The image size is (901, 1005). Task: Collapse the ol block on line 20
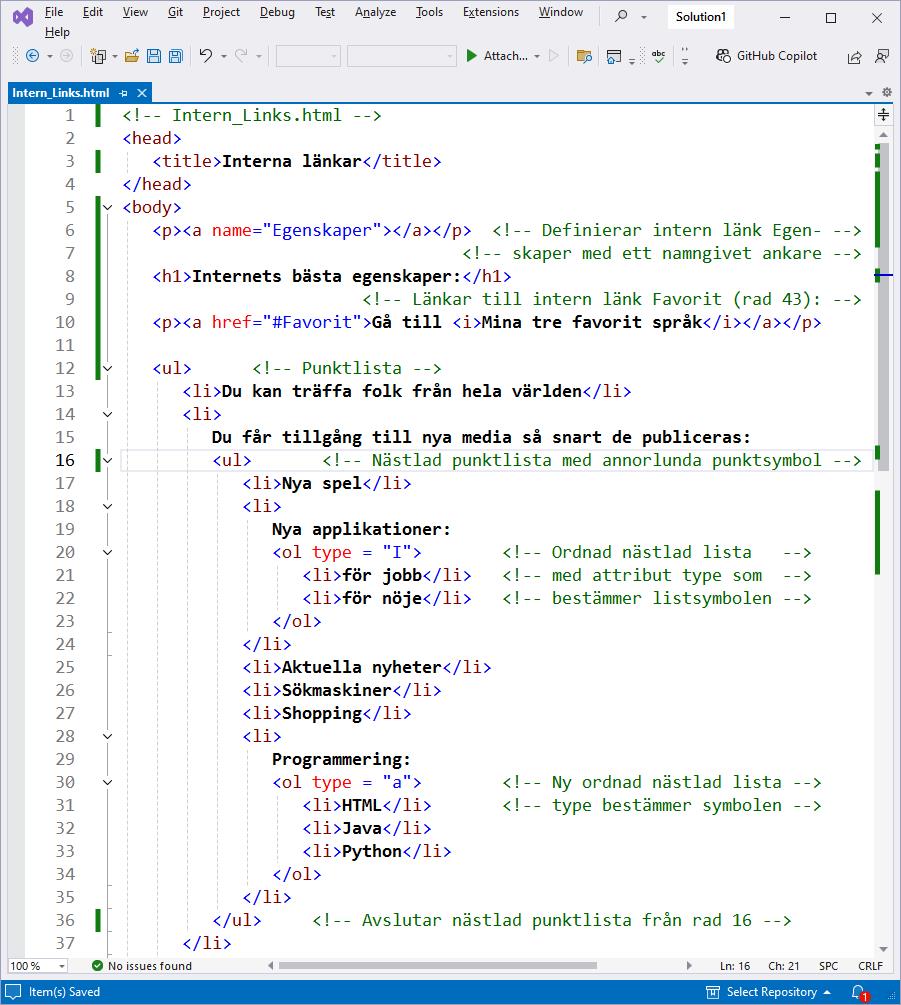click(108, 552)
